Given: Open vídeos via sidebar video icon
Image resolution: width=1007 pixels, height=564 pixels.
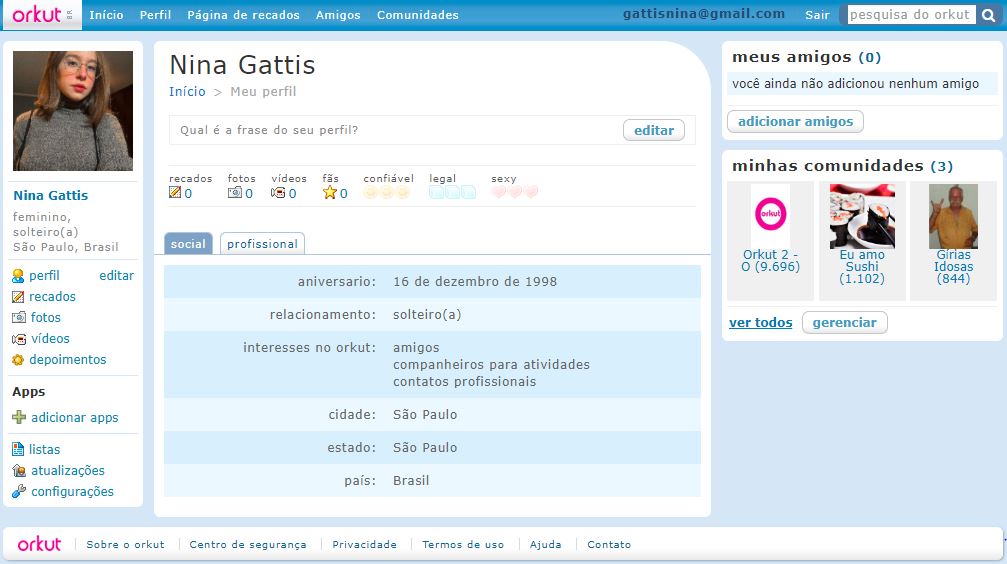Looking at the screenshot, I should click(18, 339).
